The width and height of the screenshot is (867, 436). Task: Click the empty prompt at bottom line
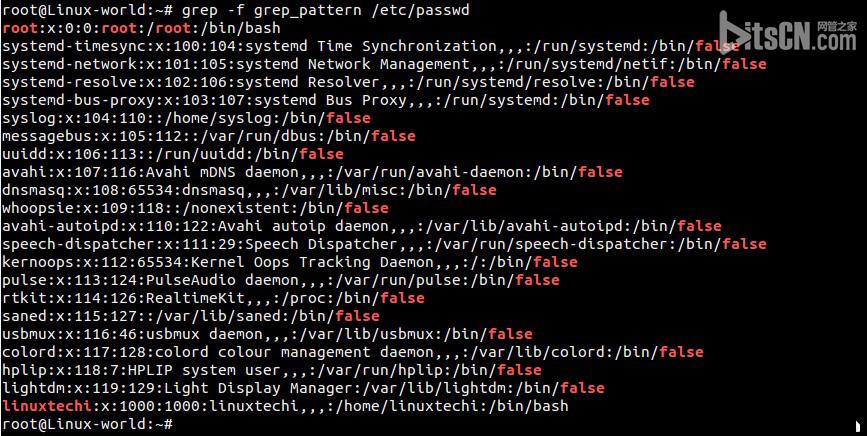pos(88,424)
